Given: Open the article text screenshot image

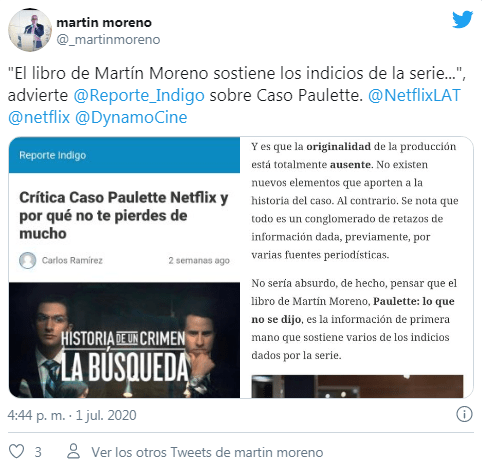Looking at the screenshot, I should point(357,267).
